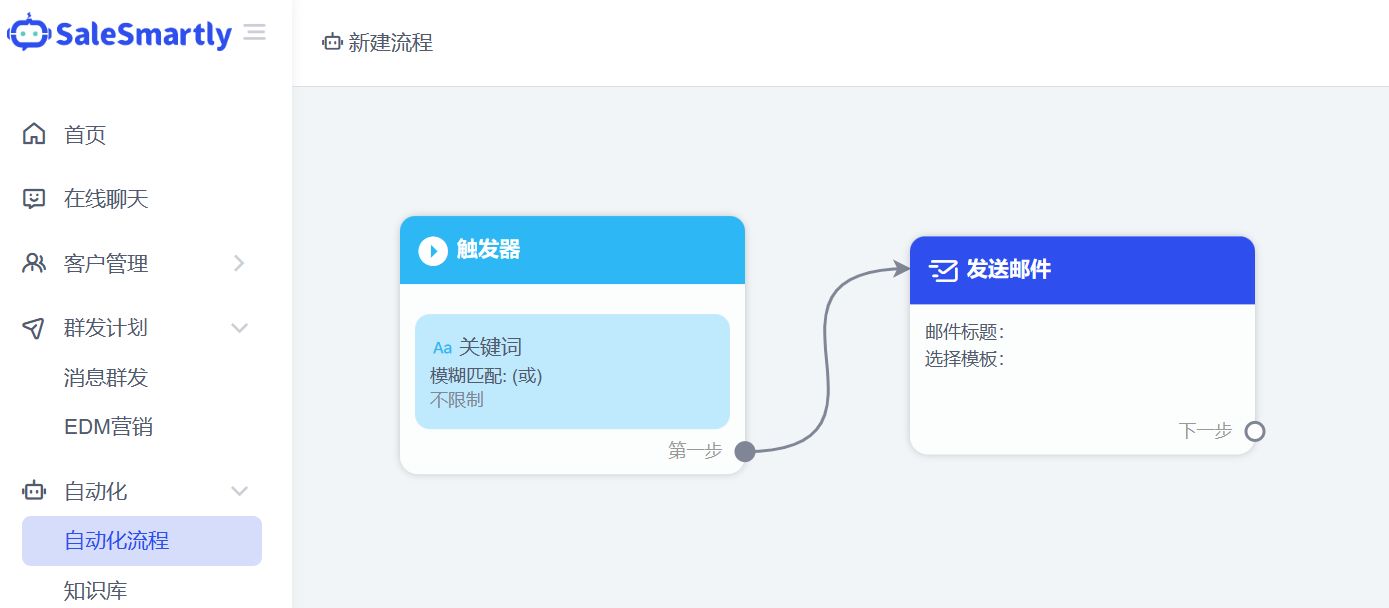
Task: Click the 不限制 text in keyword card
Action: pyautogui.click(x=457, y=400)
